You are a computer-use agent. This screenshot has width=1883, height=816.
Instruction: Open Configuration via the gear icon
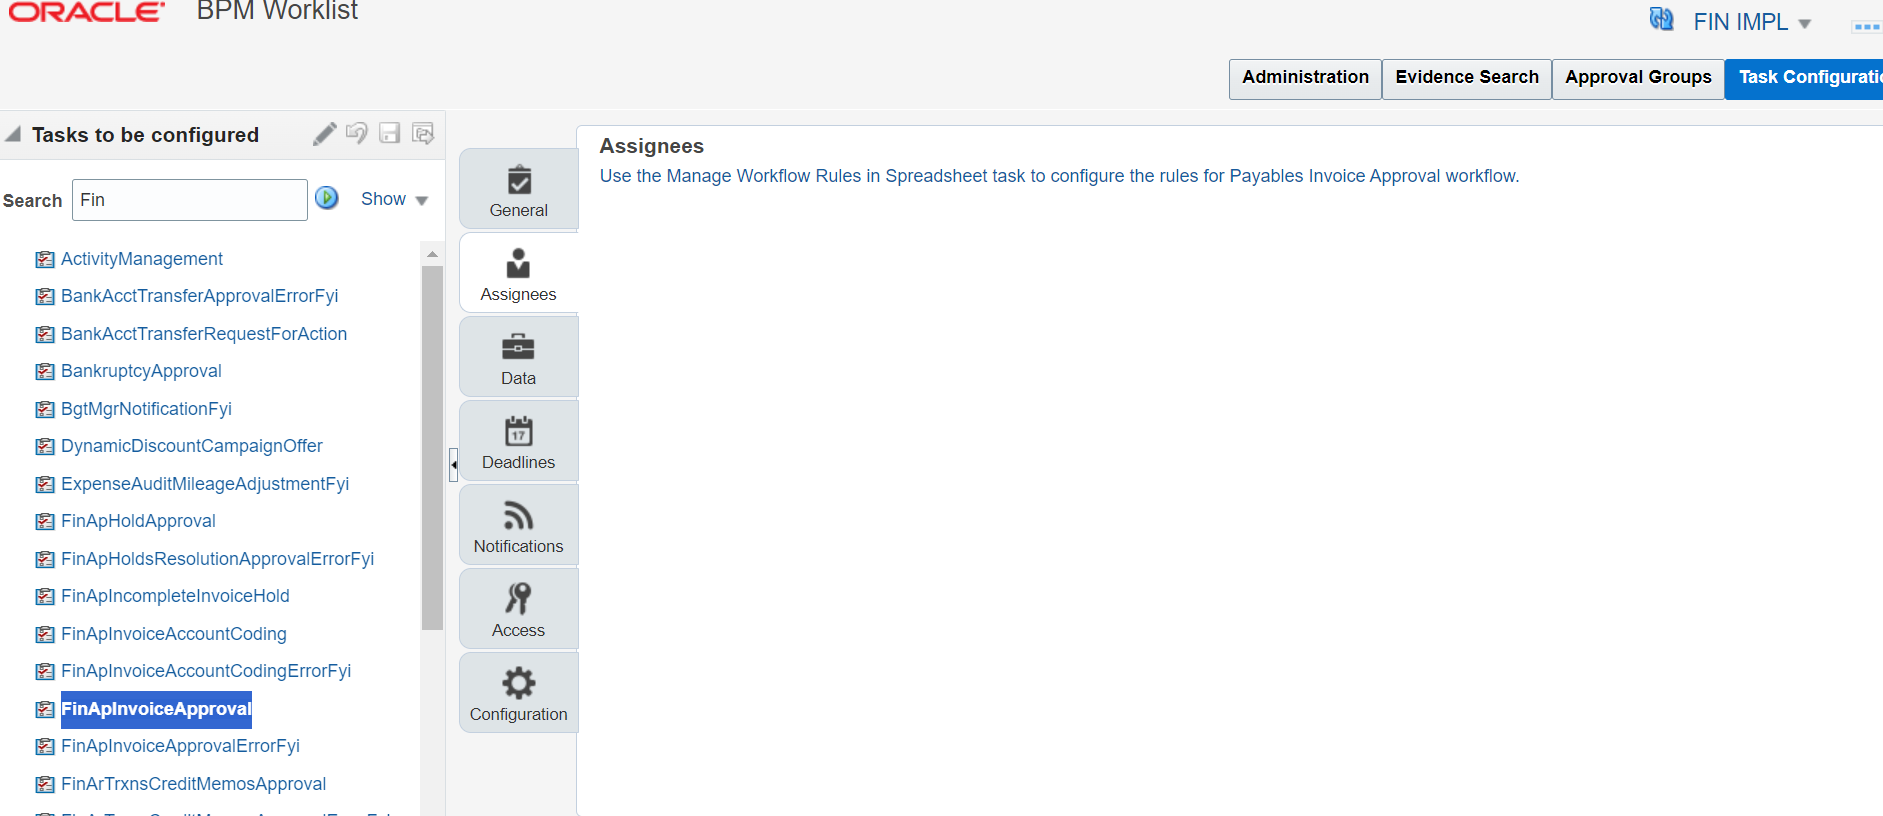(x=518, y=682)
